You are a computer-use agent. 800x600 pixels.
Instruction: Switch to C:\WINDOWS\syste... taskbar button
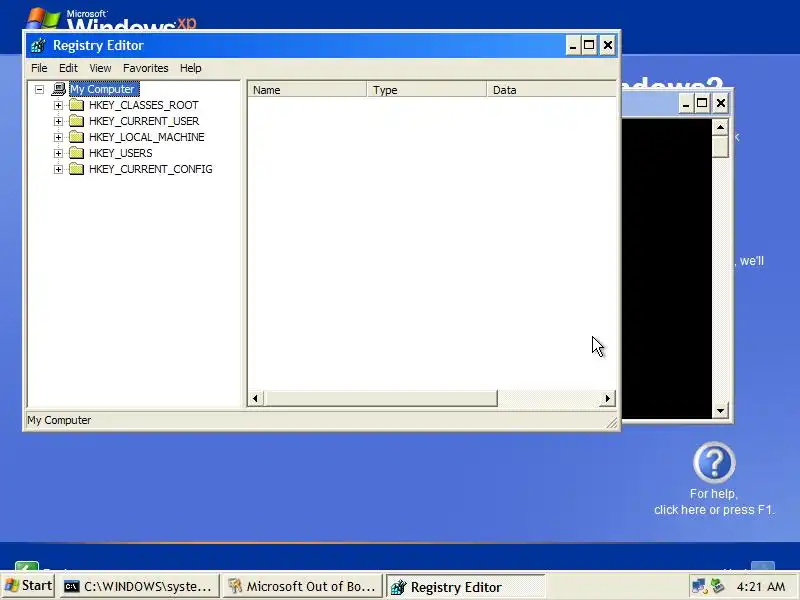click(x=138, y=586)
